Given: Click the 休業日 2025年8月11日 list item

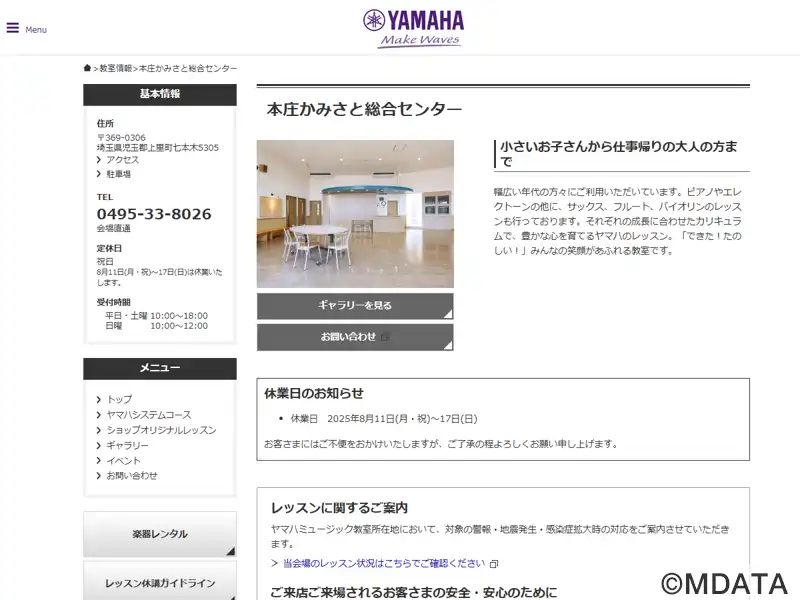Looking at the screenshot, I should click(x=384, y=419).
